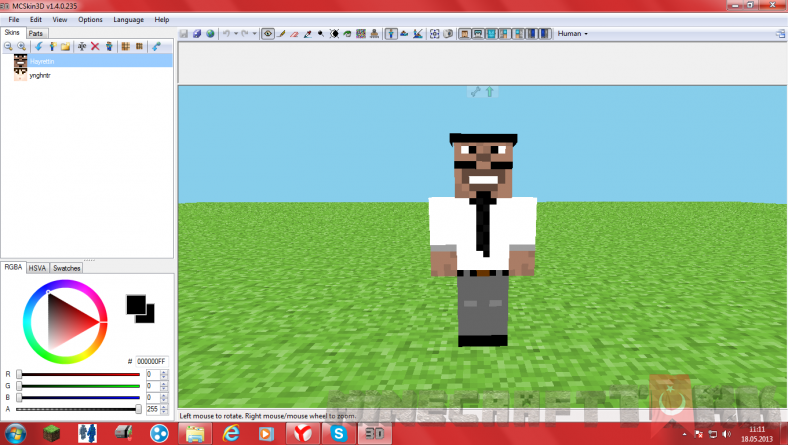
Task: Click the decrease resolution grid icon
Action: (139, 46)
